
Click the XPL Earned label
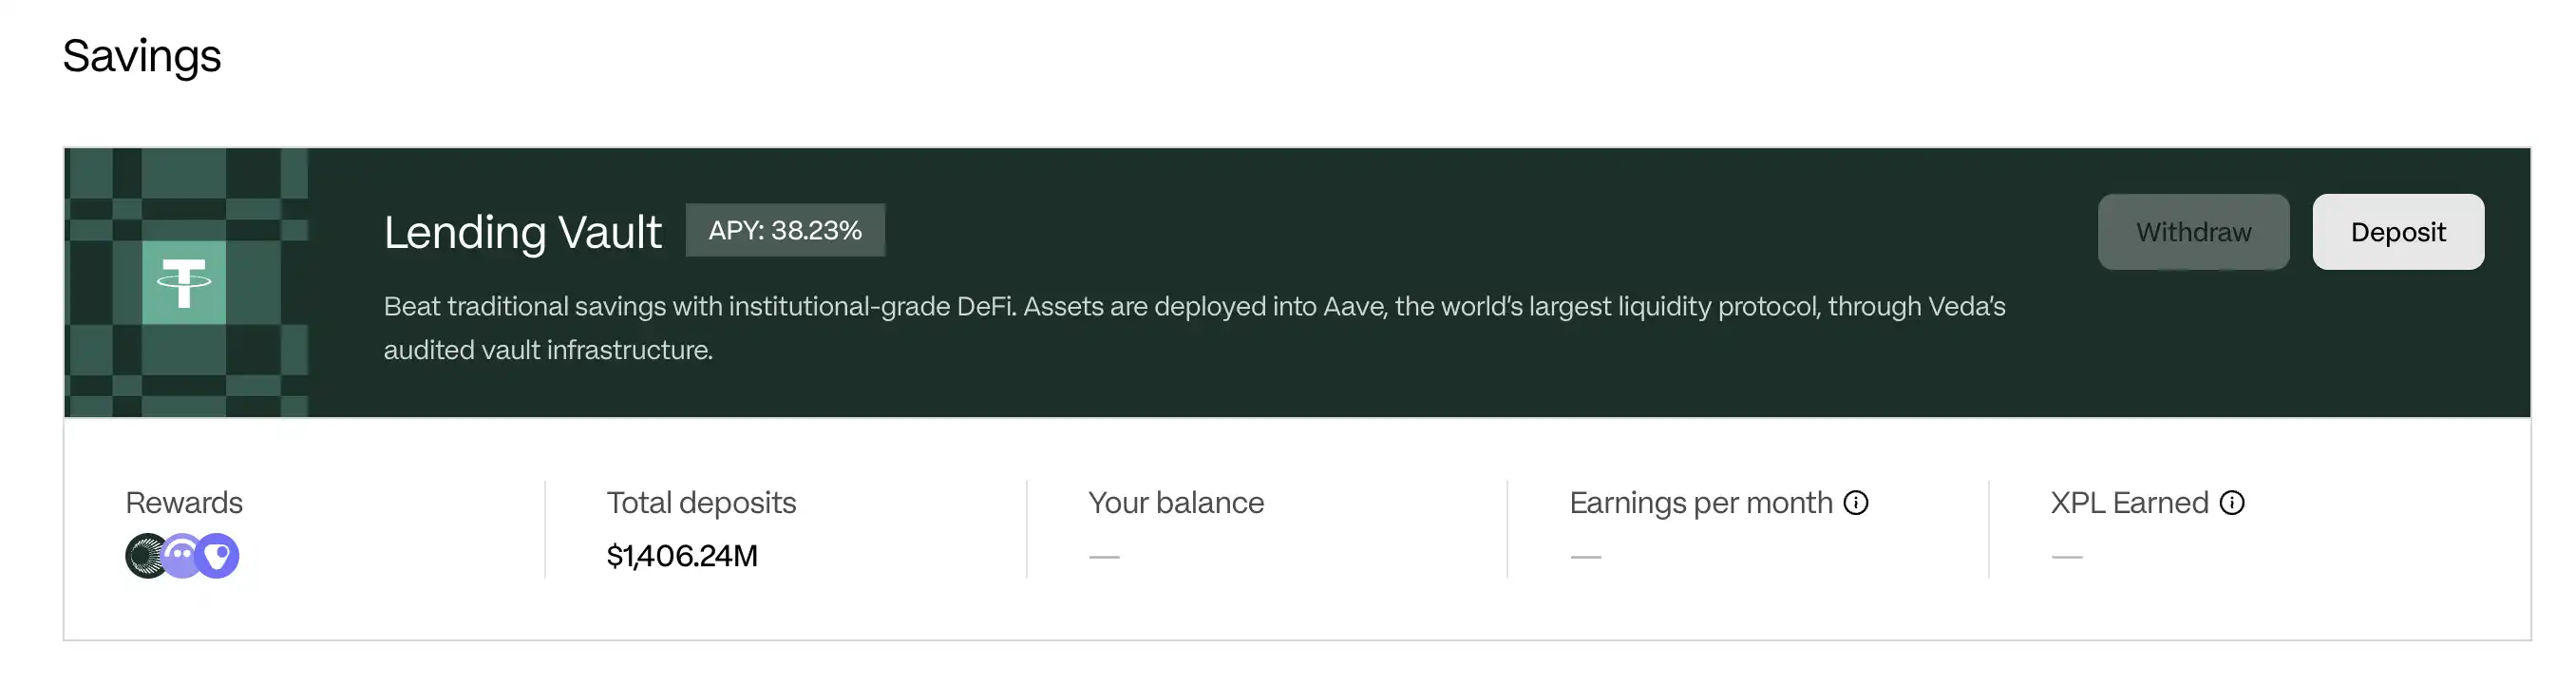(2129, 502)
